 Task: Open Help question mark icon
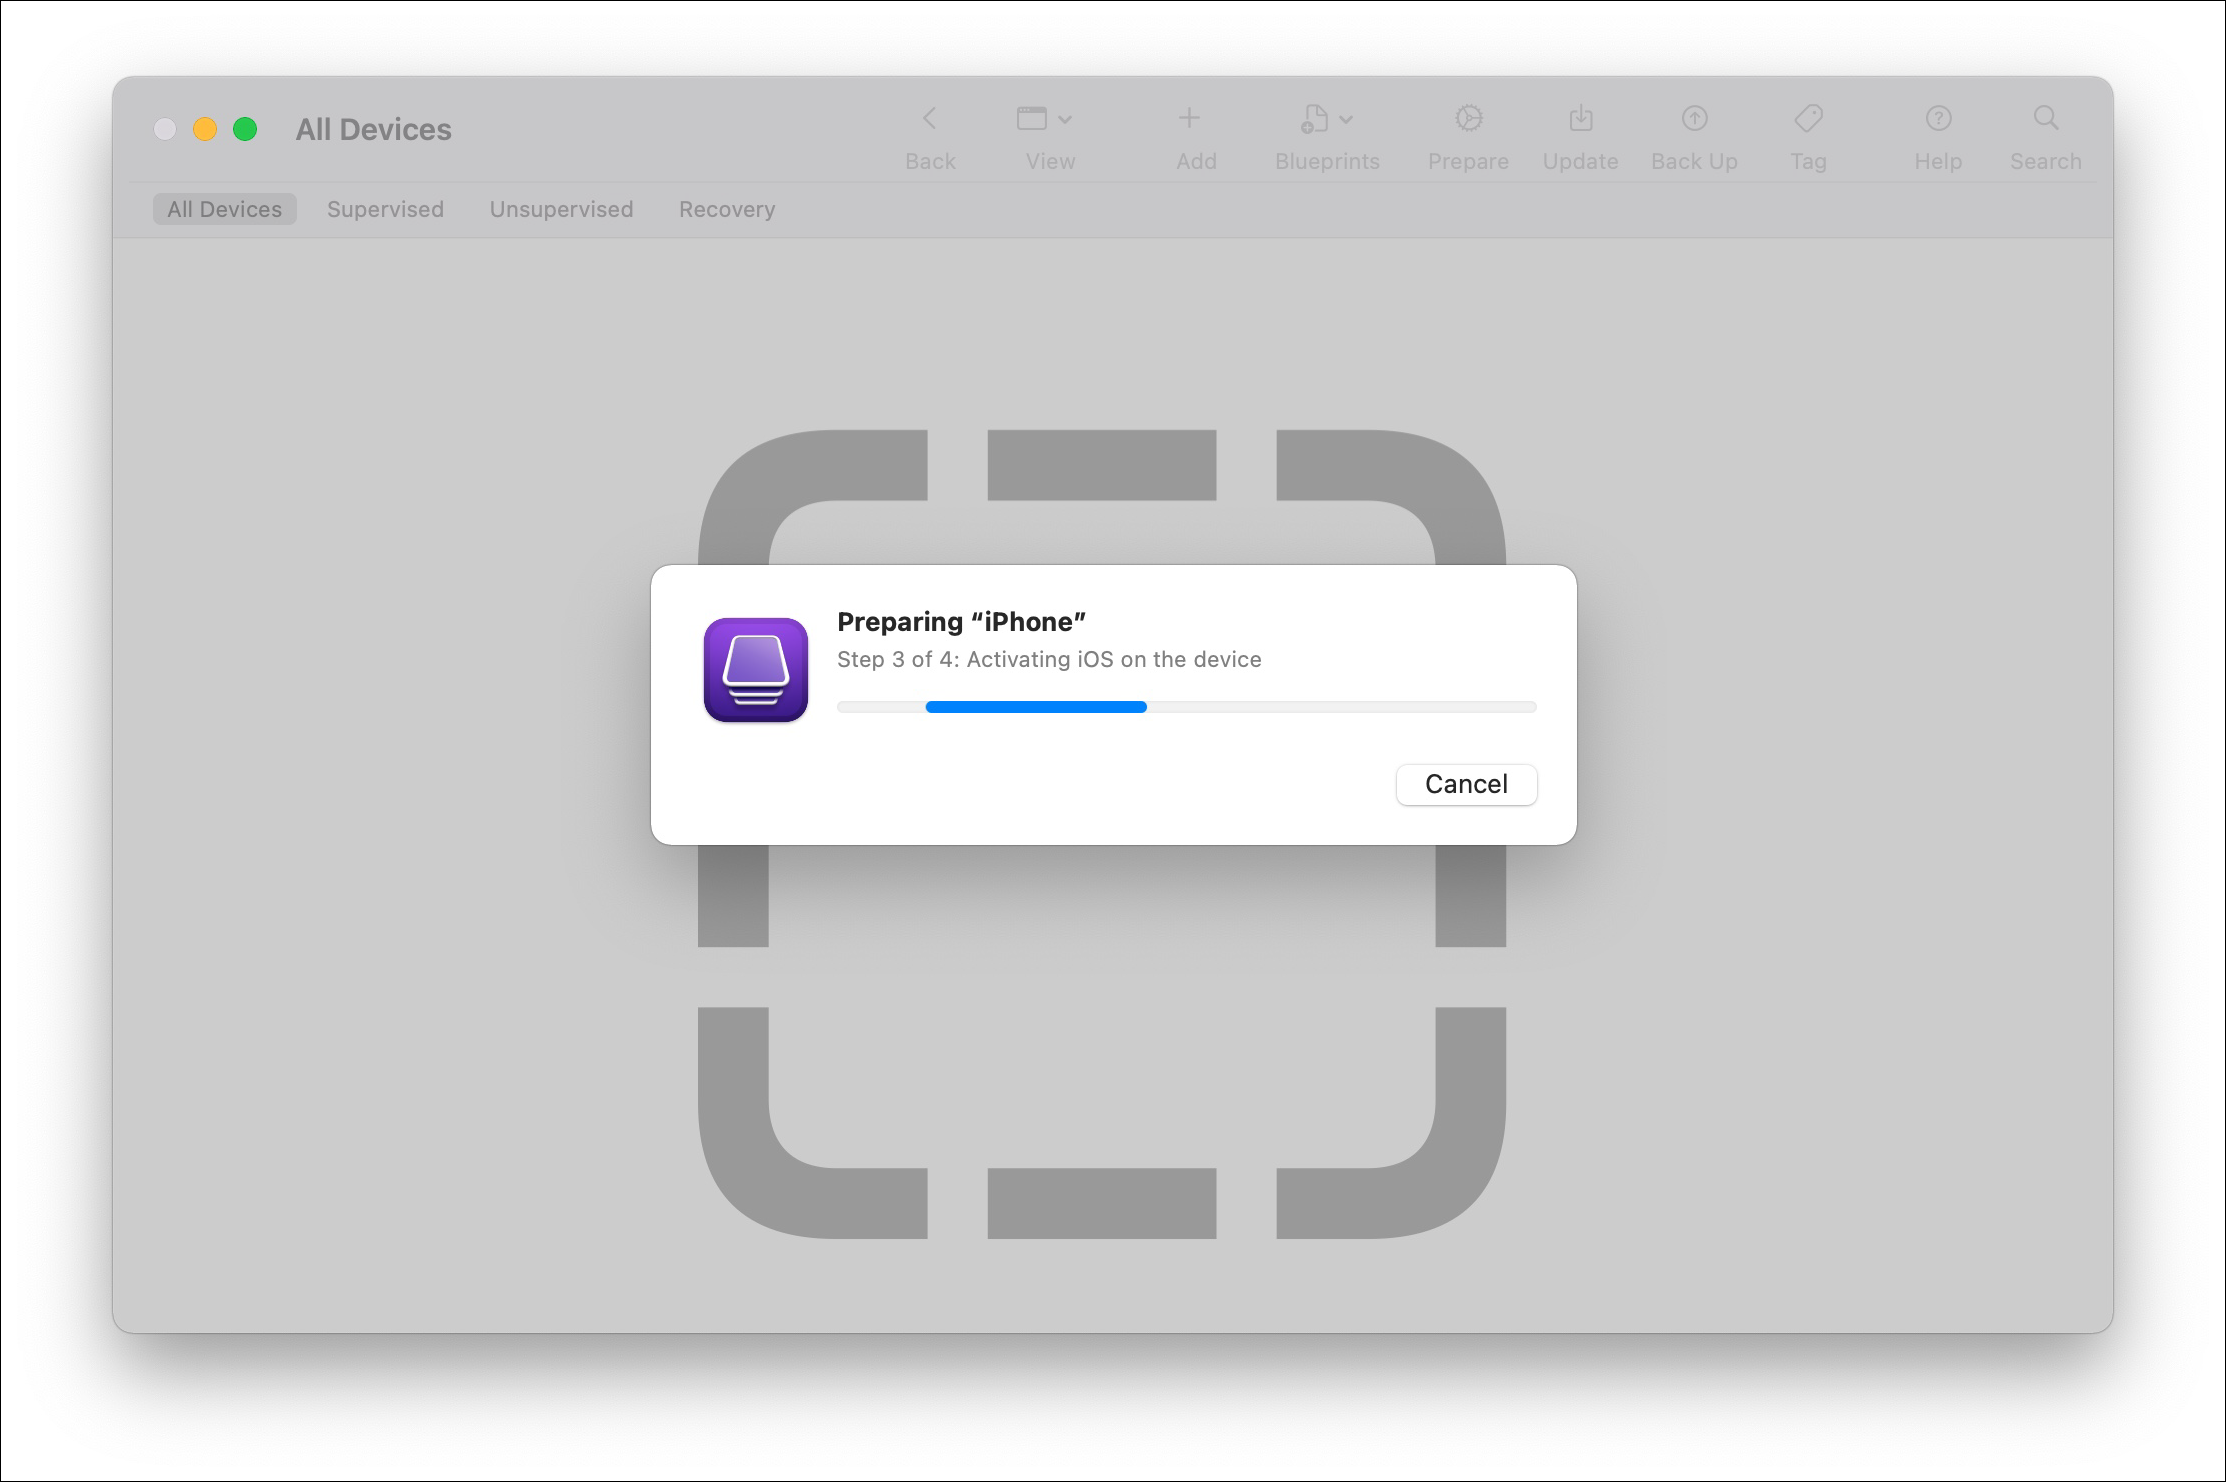(x=1938, y=119)
